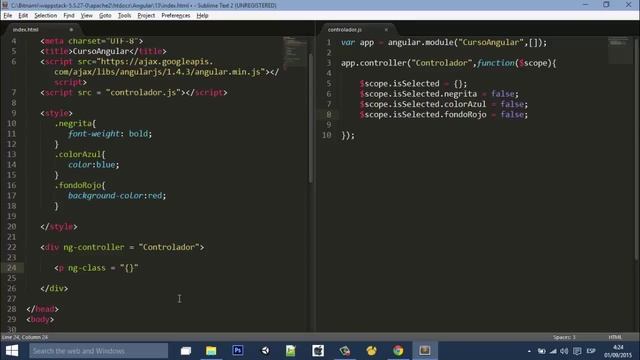Click the ESP input language indicator
The width and height of the screenshot is (640, 360).
591,351
